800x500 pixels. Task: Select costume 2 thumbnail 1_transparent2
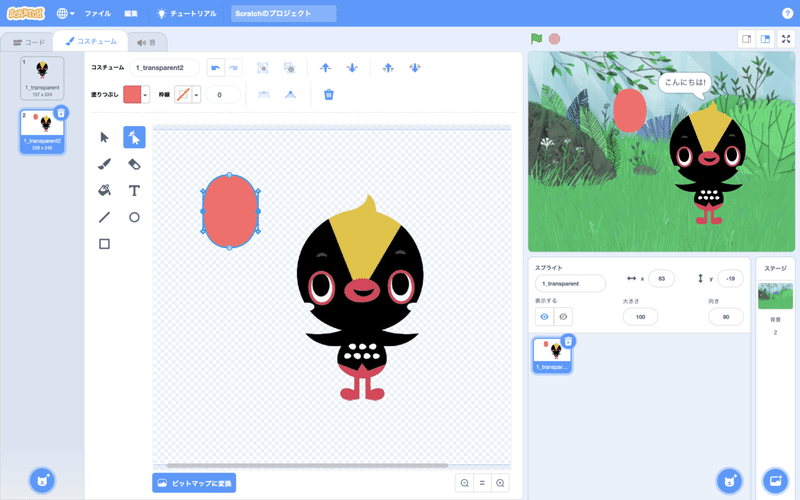(42, 131)
